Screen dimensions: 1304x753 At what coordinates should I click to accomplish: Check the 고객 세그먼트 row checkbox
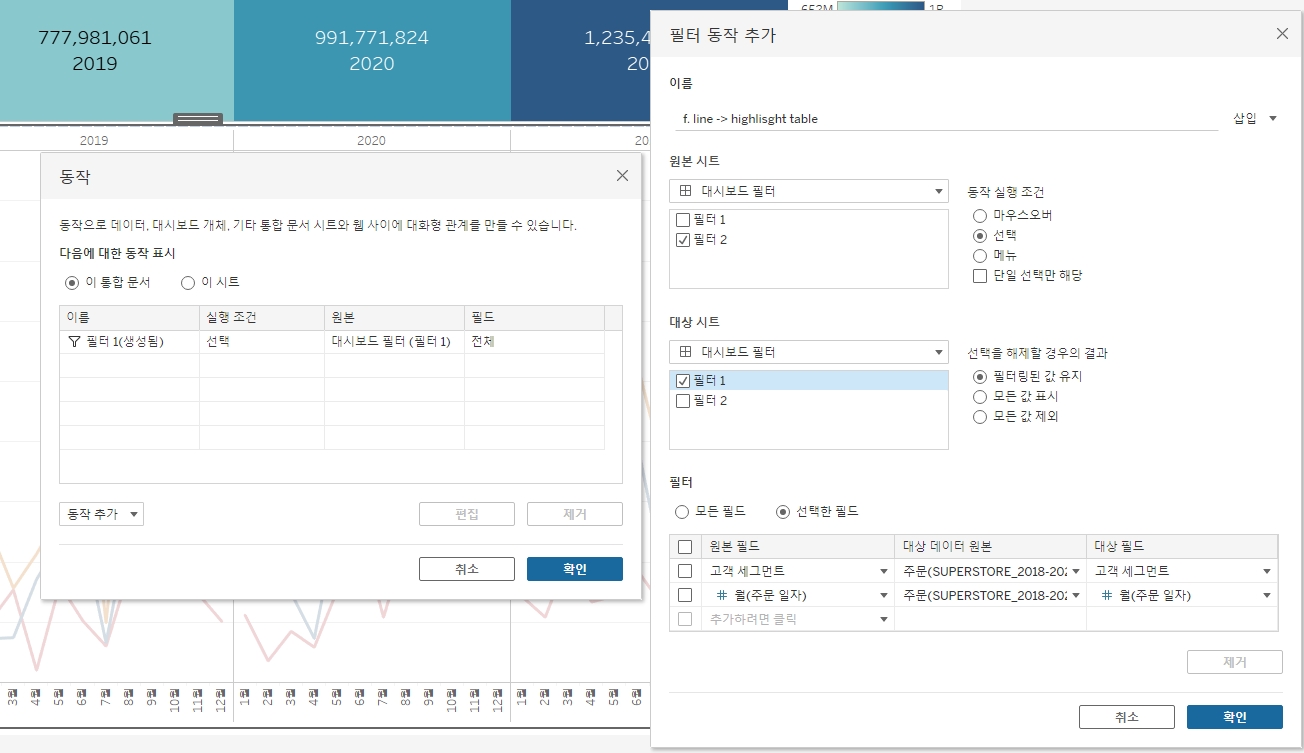coord(685,571)
